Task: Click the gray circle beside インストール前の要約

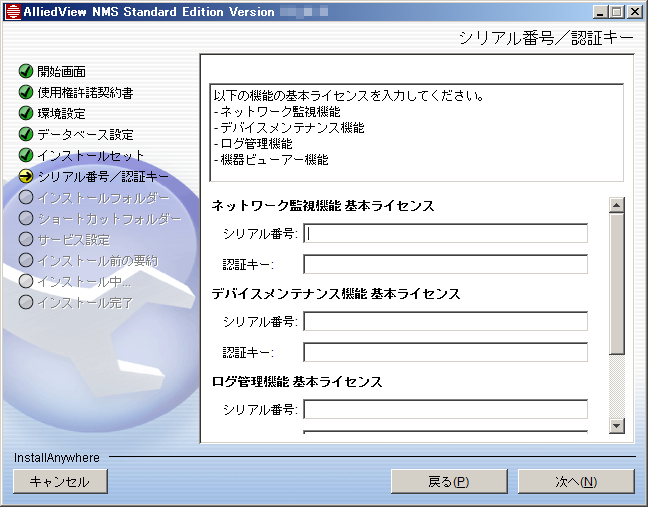Action: (x=26, y=260)
